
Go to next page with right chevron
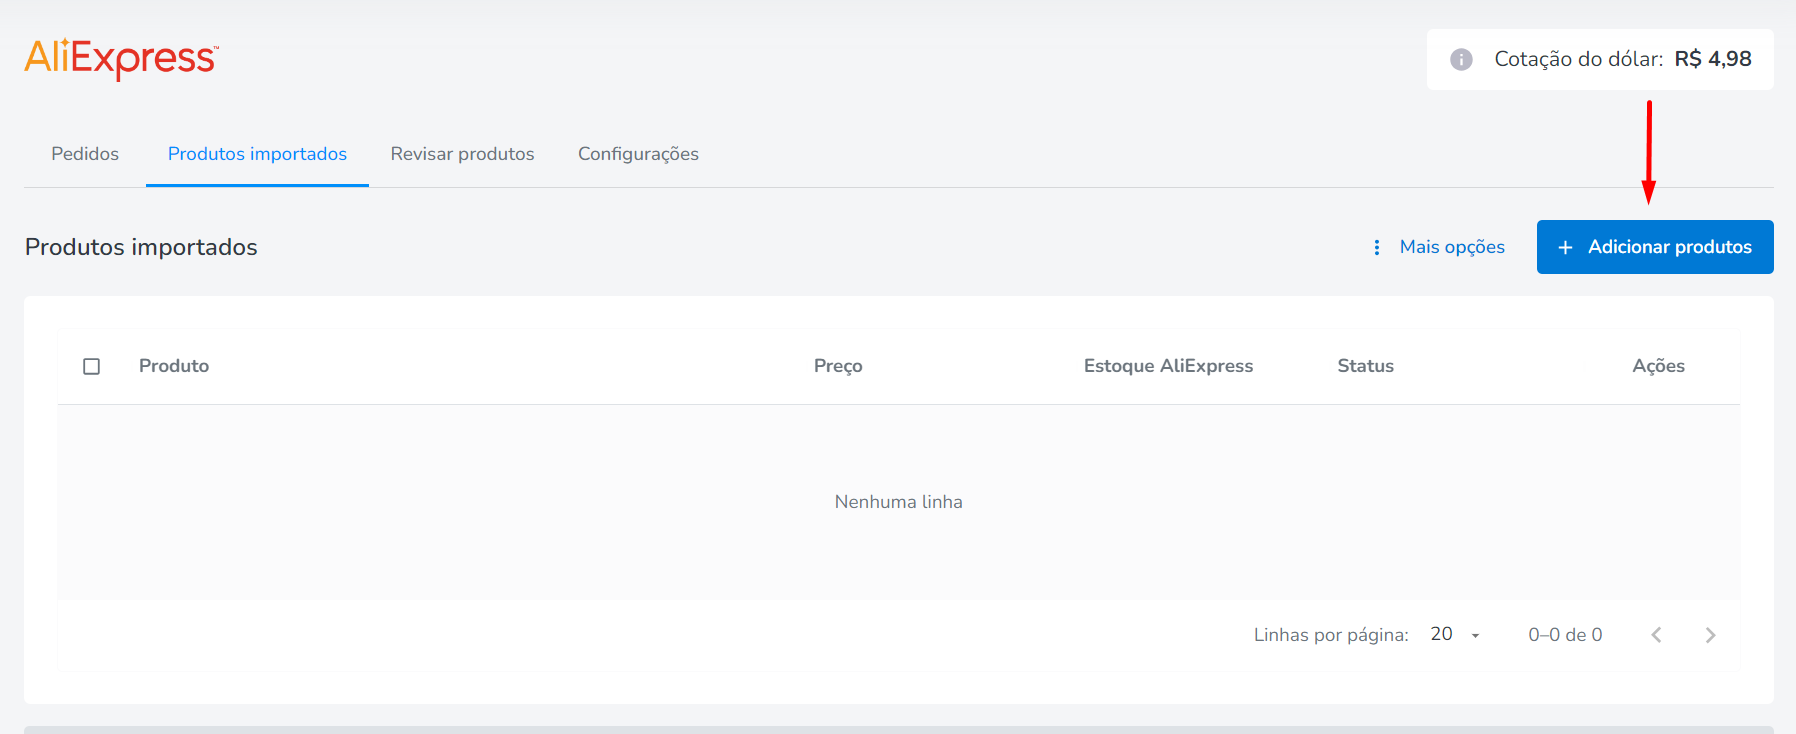point(1710,635)
